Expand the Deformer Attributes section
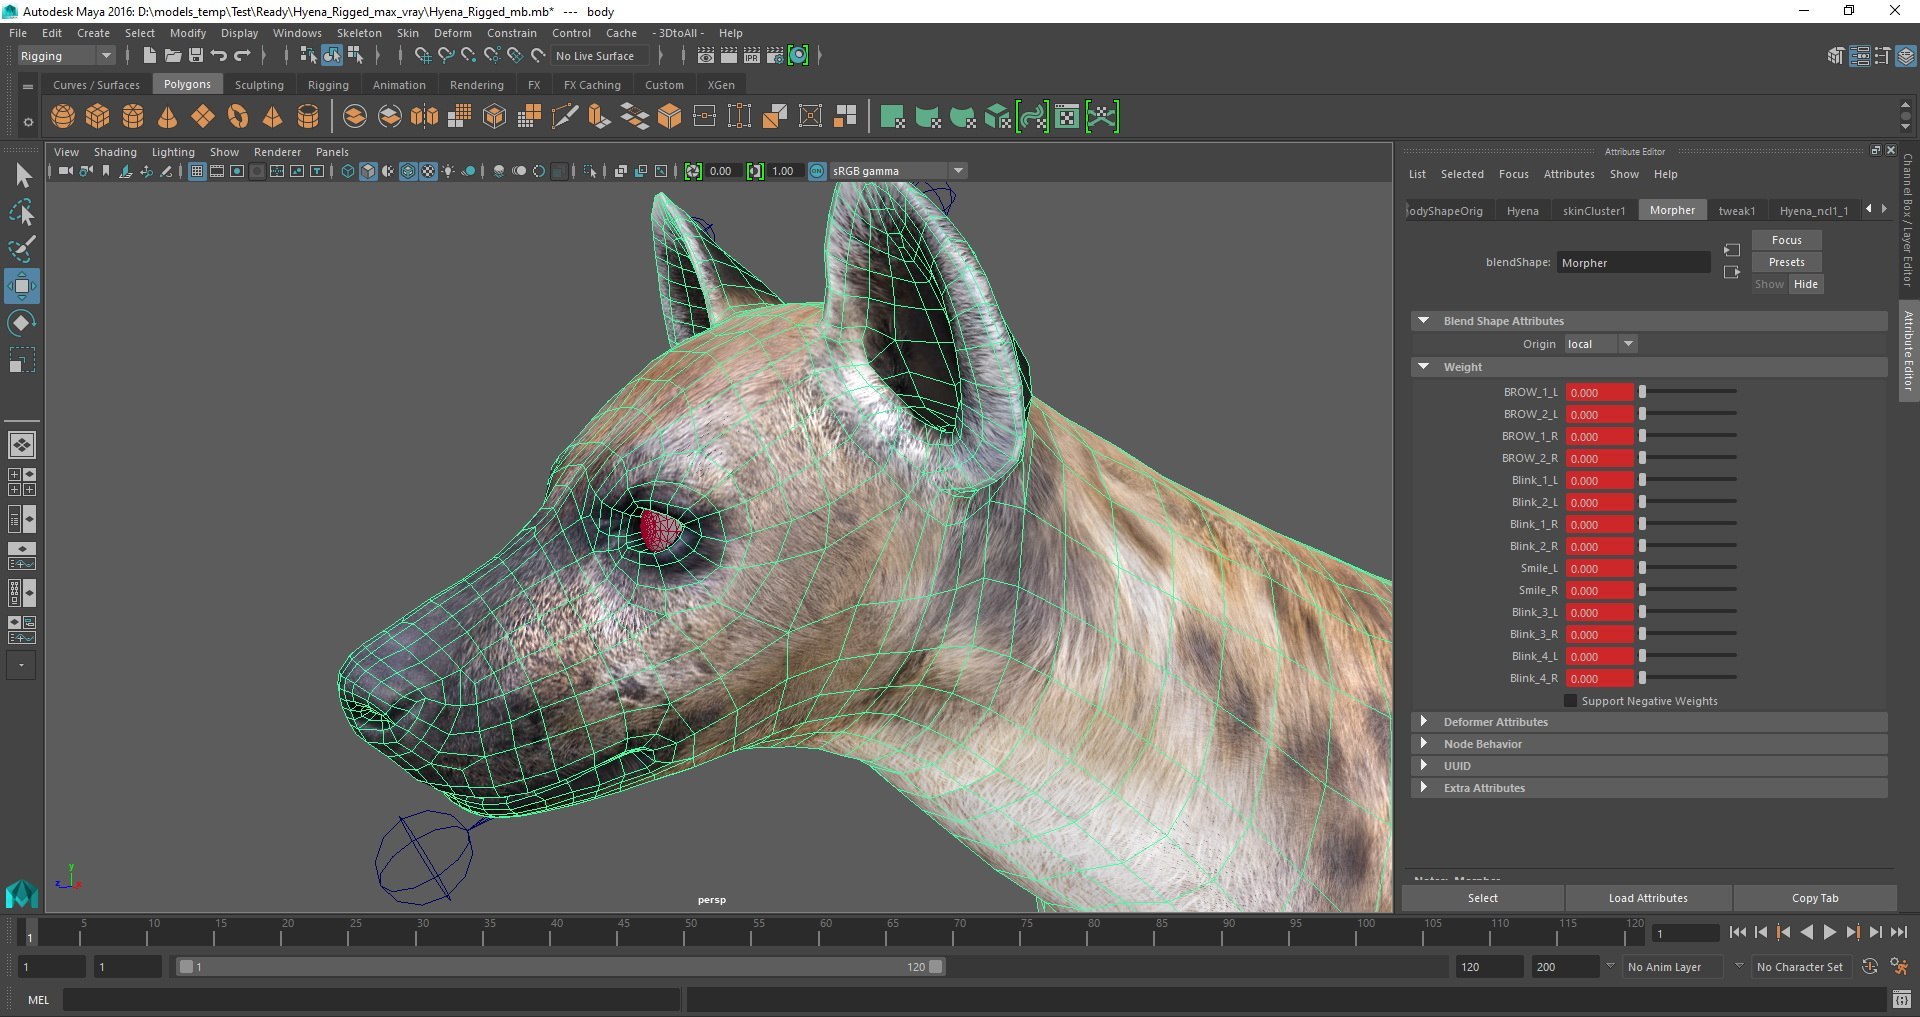Viewport: 1920px width, 1017px height. [x=1424, y=722]
